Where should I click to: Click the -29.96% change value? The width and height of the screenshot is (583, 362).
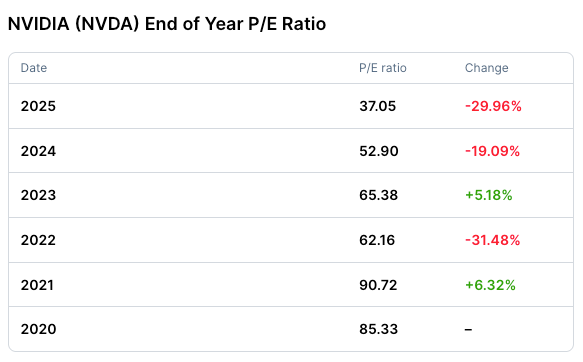(493, 106)
